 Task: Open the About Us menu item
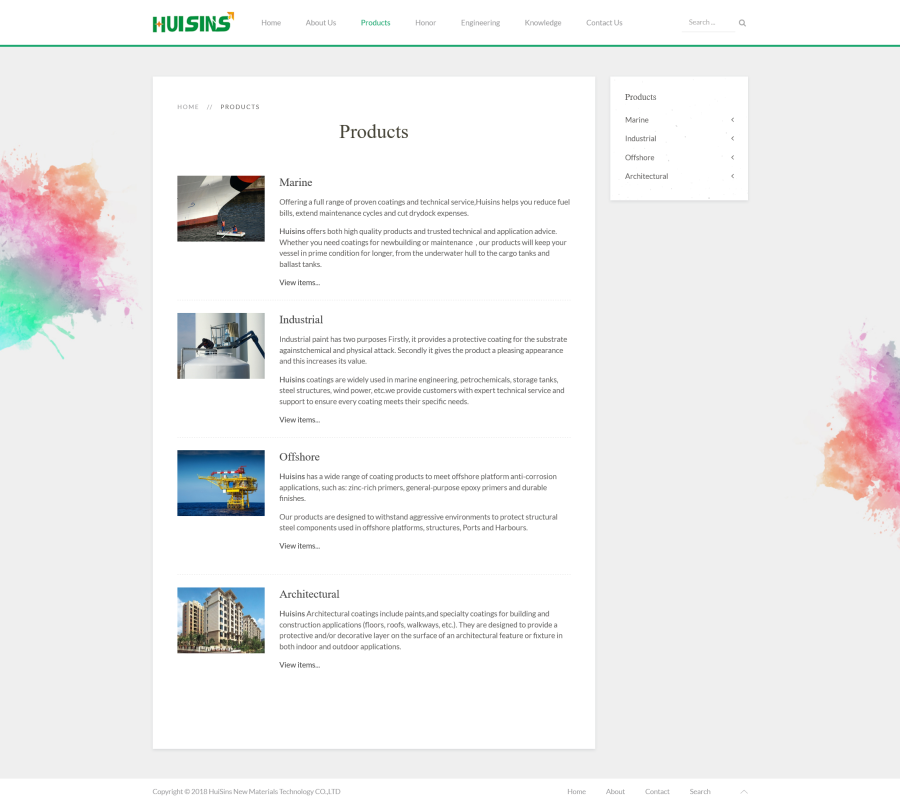pos(320,23)
